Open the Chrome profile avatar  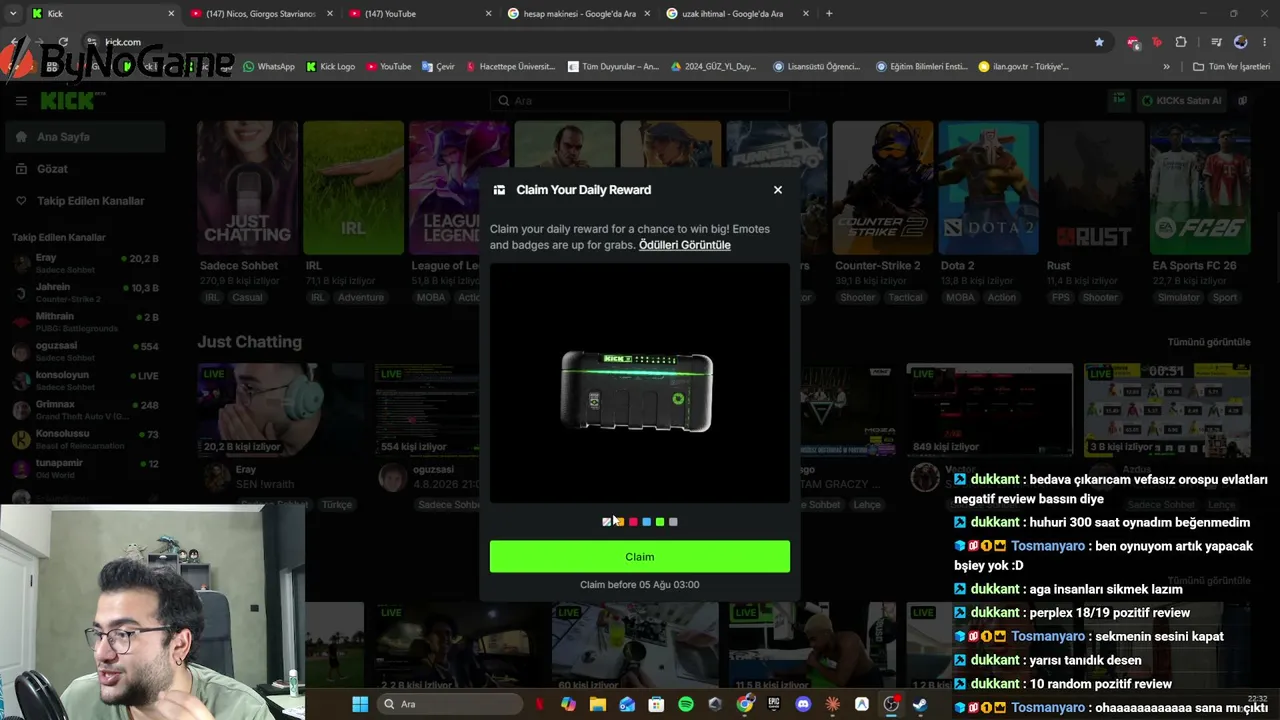[x=1241, y=42]
